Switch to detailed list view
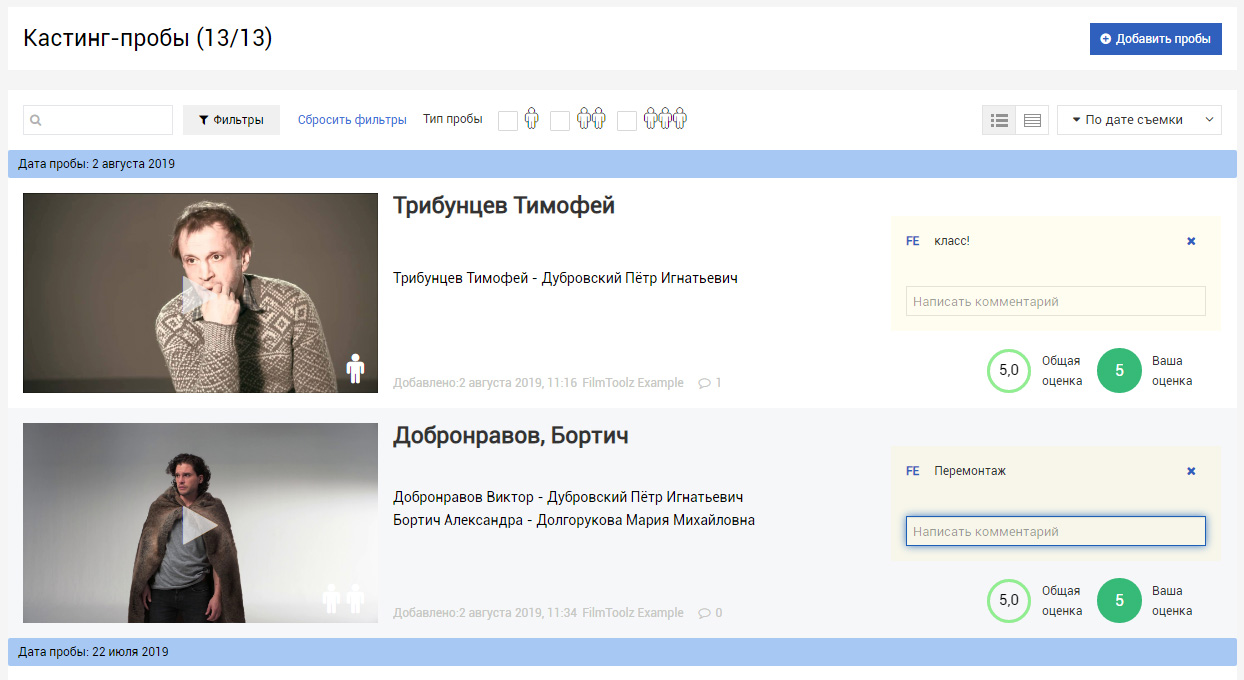This screenshot has width=1244, height=680. [999, 120]
